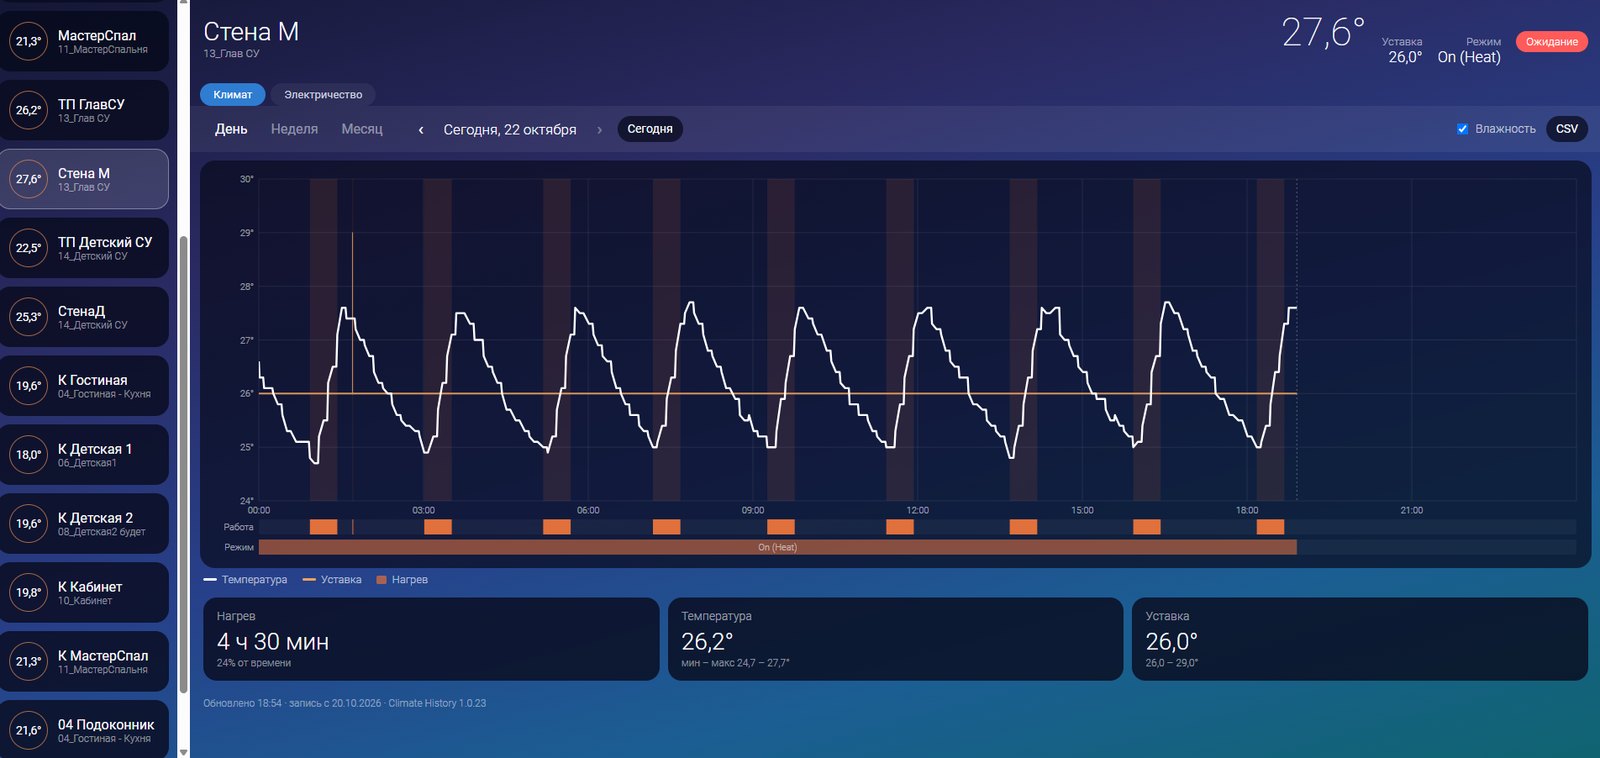Click the header Режим On (Heat) value
The image size is (1600, 758).
pos(1469,57)
